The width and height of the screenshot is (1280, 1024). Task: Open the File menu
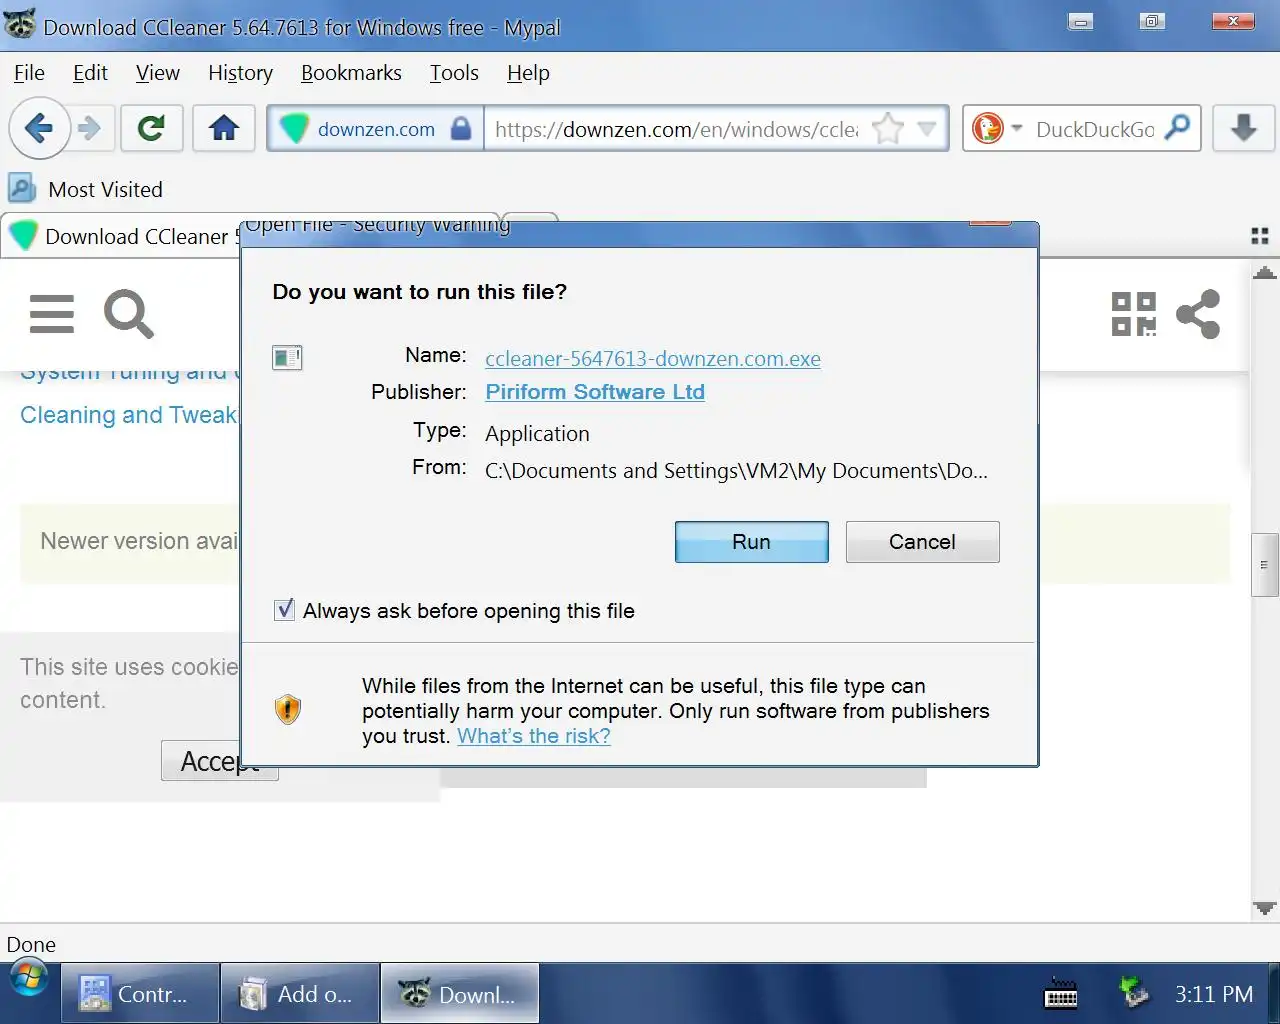point(29,73)
